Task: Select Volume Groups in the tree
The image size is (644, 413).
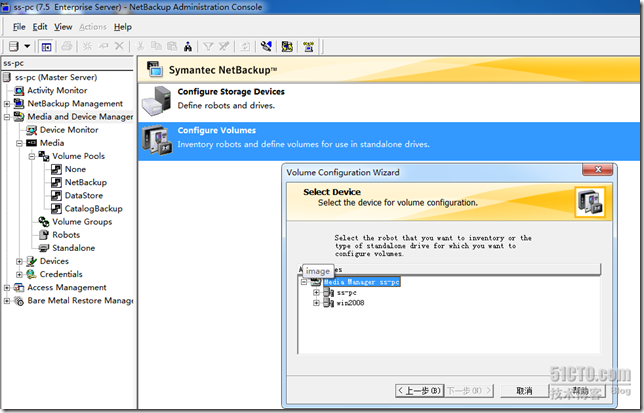Action: tap(82, 222)
